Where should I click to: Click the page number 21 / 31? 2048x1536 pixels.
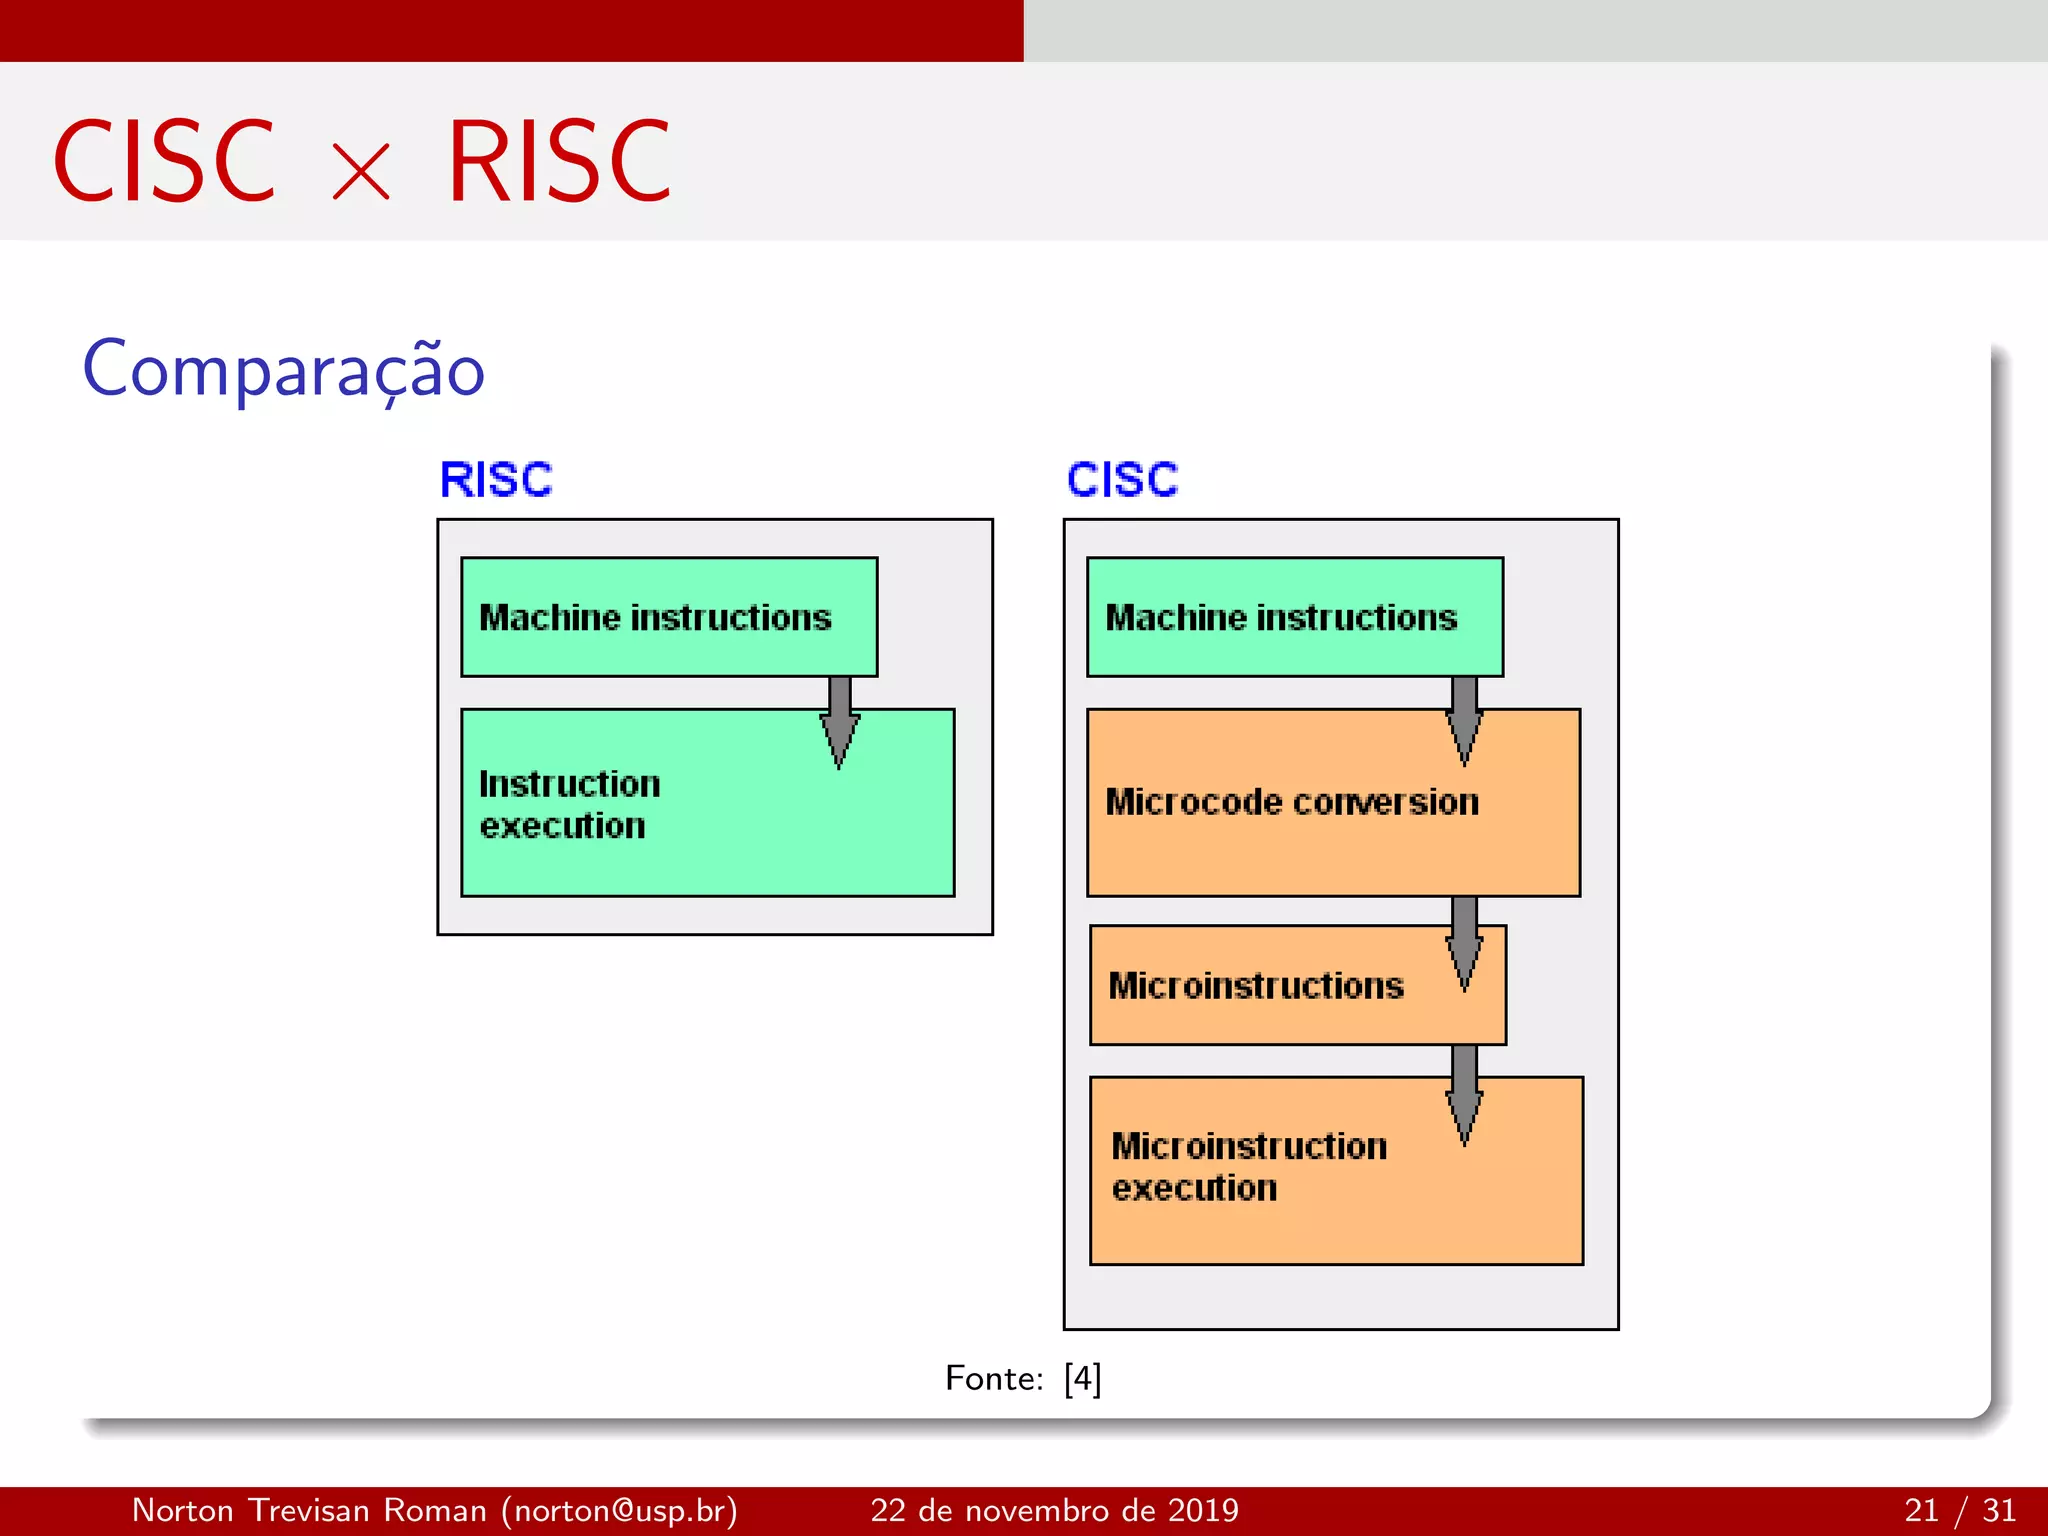1959,1510
